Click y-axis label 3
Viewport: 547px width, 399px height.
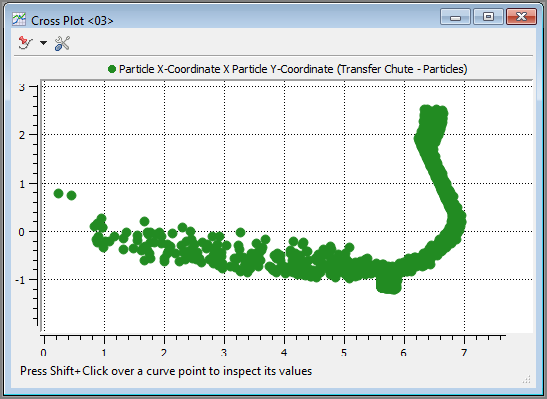pos(22,87)
